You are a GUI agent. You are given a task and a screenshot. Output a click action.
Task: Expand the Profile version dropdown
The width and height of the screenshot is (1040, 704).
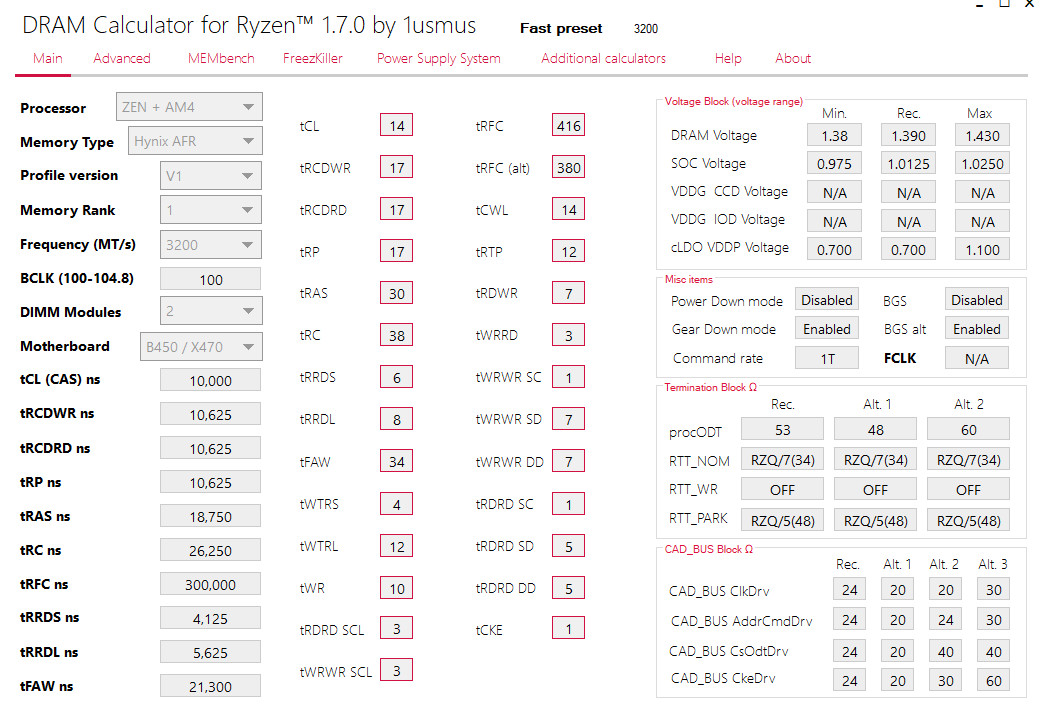pos(211,176)
